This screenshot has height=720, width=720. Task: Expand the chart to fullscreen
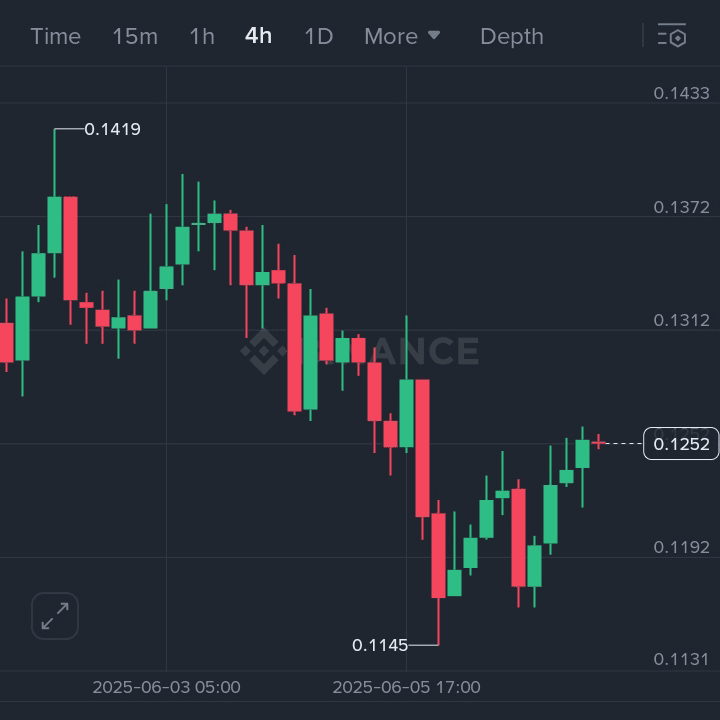coord(55,615)
